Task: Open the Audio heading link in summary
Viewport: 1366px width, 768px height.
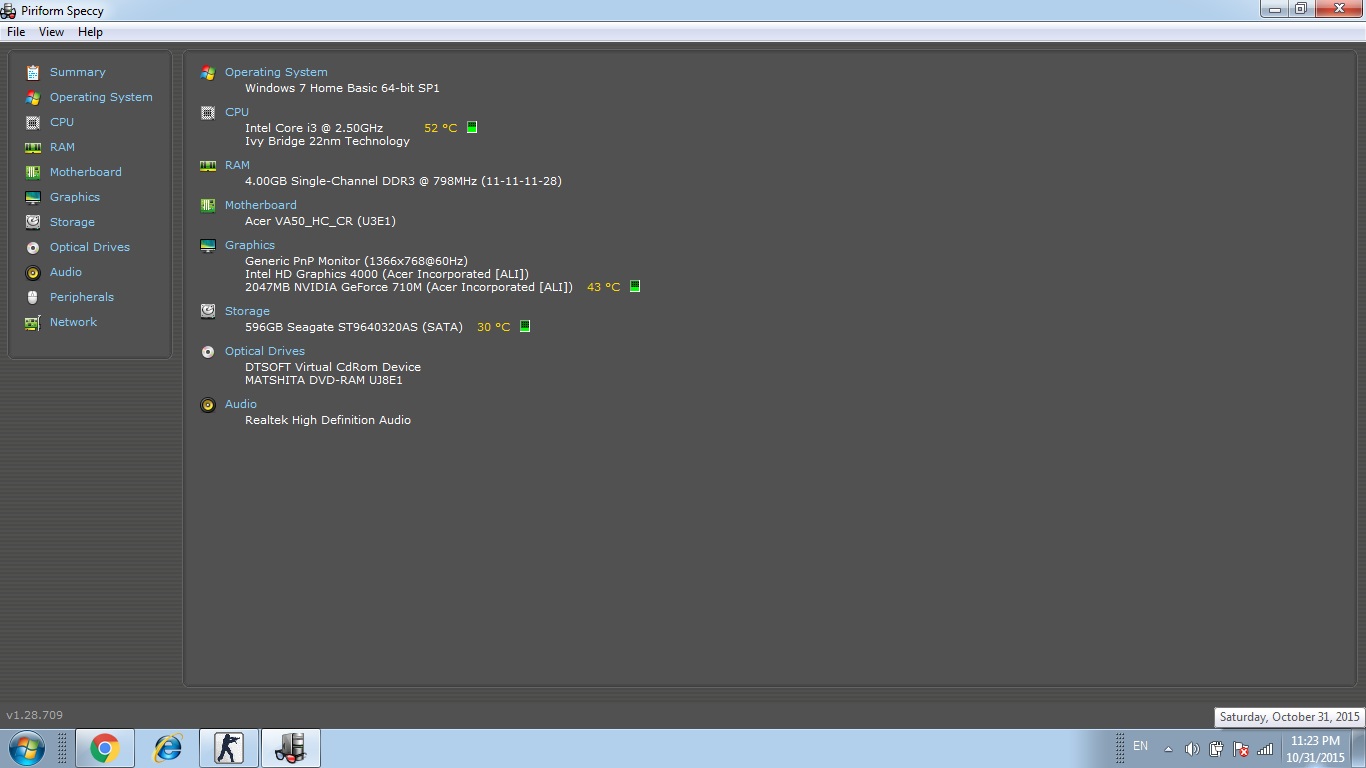Action: pos(241,404)
